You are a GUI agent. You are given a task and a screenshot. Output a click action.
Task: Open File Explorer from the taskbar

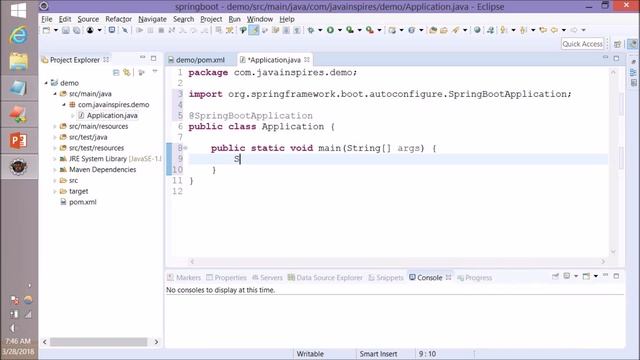[18, 62]
